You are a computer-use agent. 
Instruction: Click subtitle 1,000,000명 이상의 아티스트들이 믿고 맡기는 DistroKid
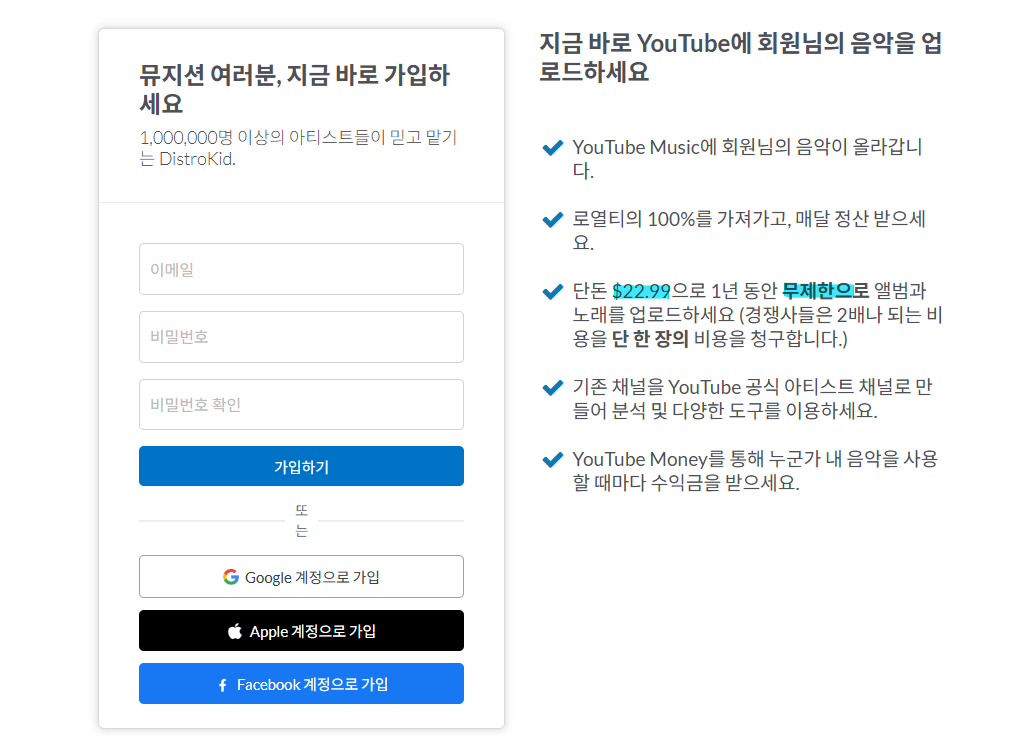click(298, 148)
